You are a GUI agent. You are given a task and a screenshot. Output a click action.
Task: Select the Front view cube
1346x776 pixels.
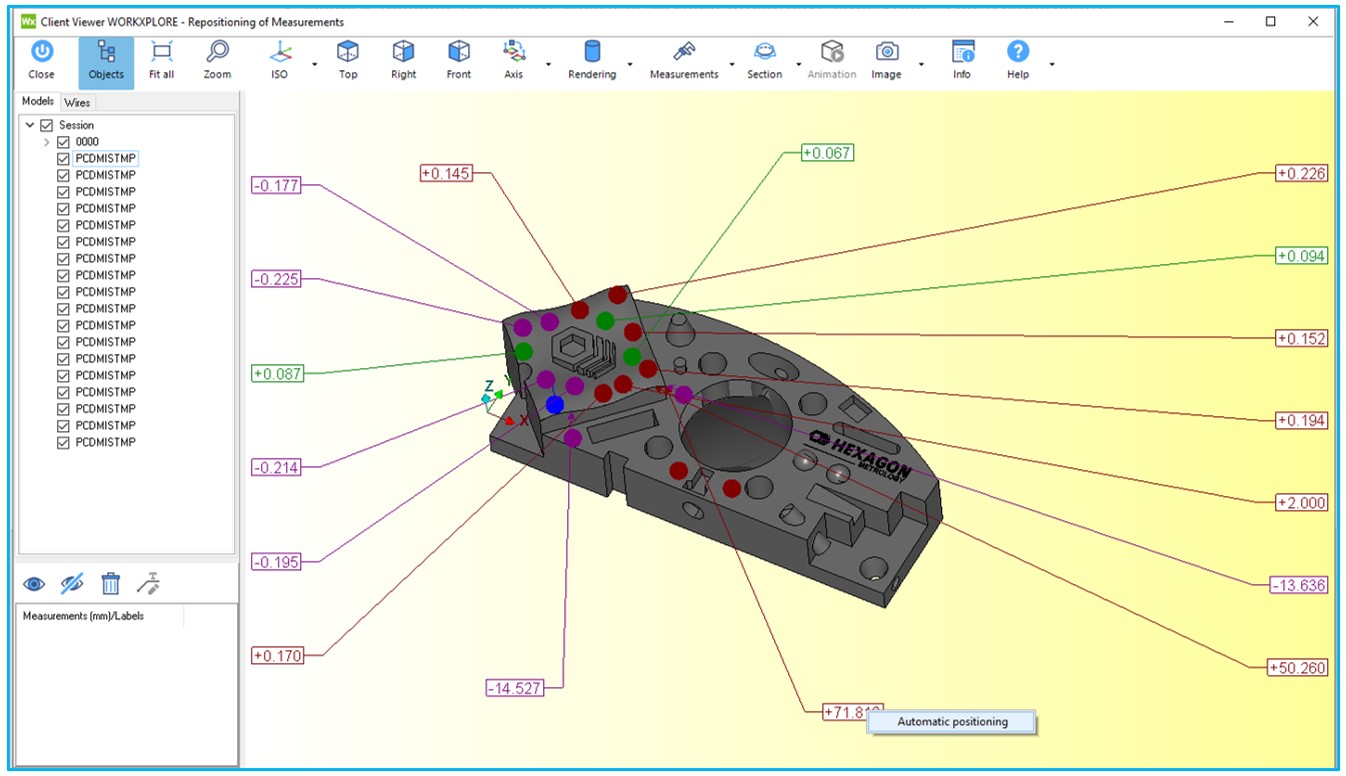coord(459,51)
